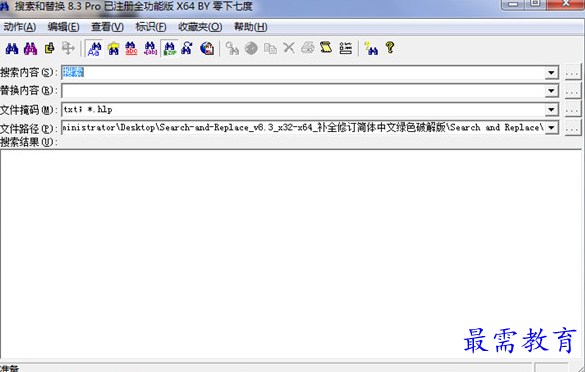This screenshot has height=372, width=585.
Task: Open the 标识(F) menu
Action: click(151, 27)
